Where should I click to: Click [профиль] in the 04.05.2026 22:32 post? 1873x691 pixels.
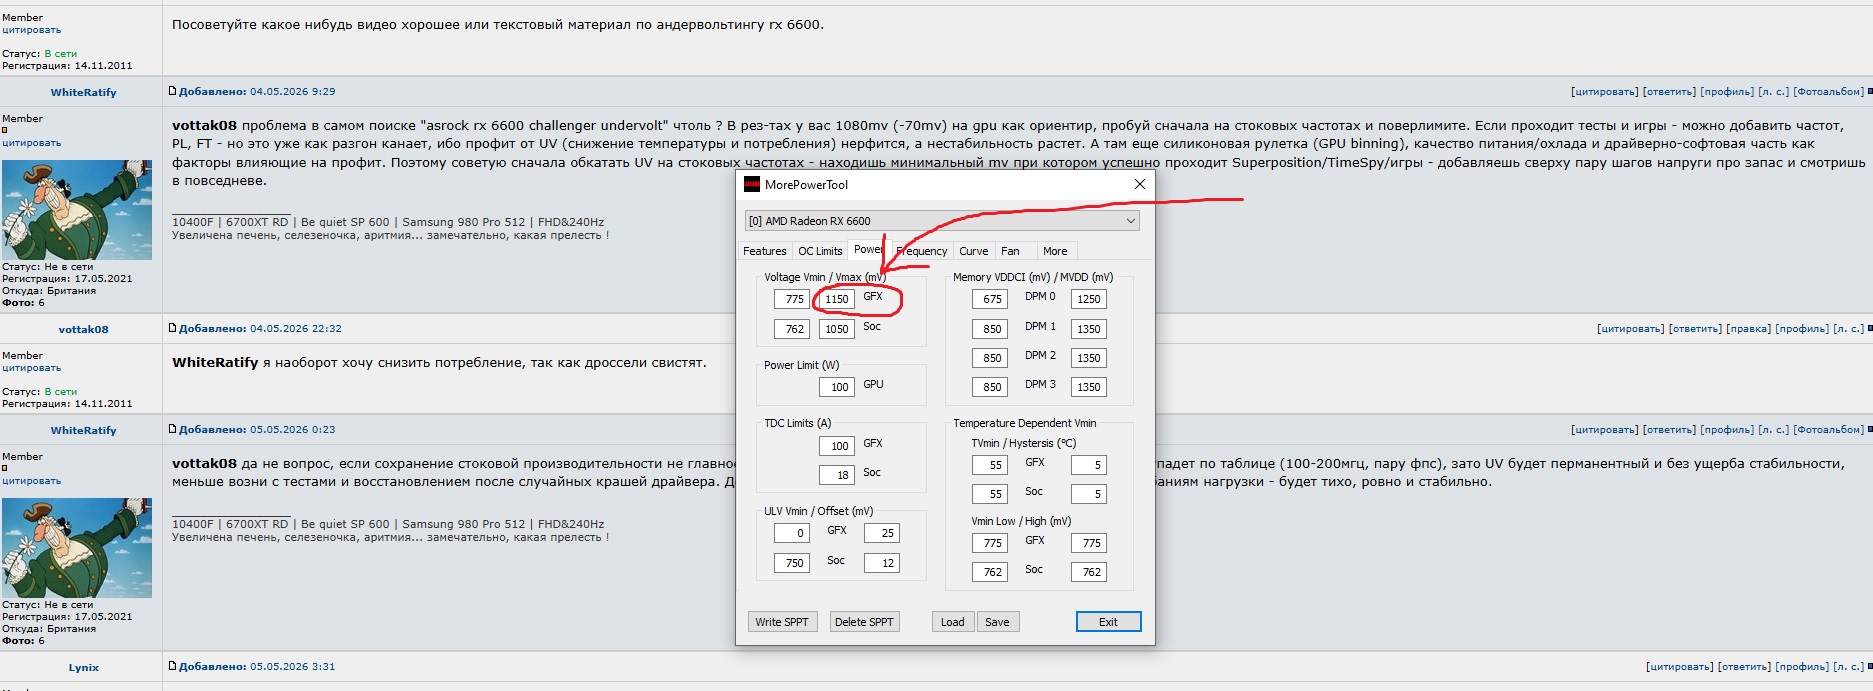click(1802, 329)
